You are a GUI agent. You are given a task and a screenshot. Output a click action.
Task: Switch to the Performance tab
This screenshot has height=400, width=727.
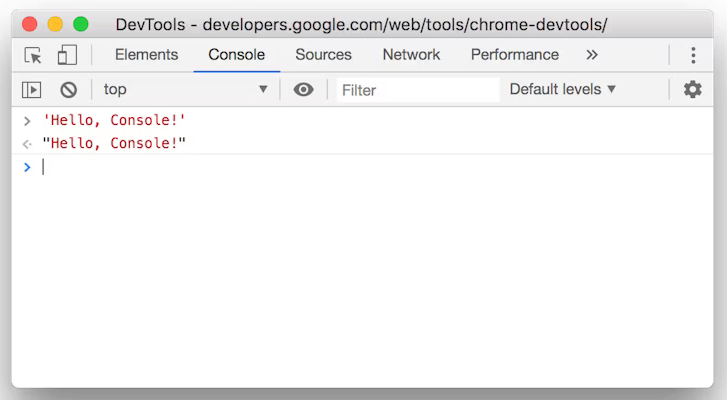pyautogui.click(x=515, y=55)
